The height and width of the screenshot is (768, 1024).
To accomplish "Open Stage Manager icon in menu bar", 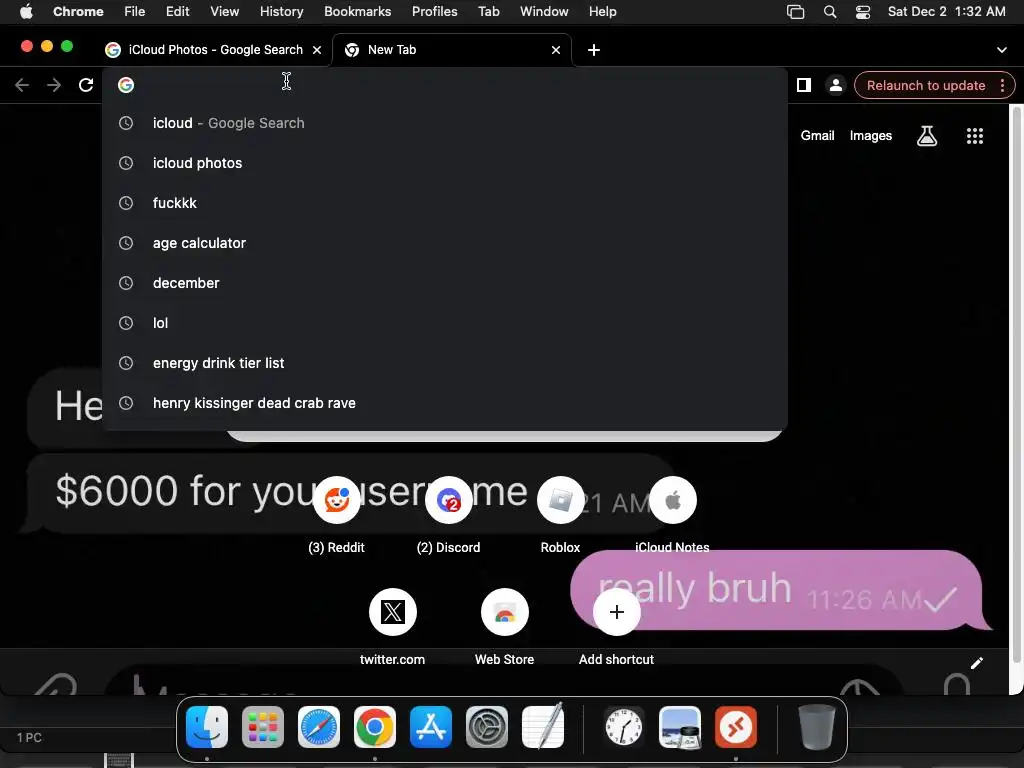I will tap(795, 12).
